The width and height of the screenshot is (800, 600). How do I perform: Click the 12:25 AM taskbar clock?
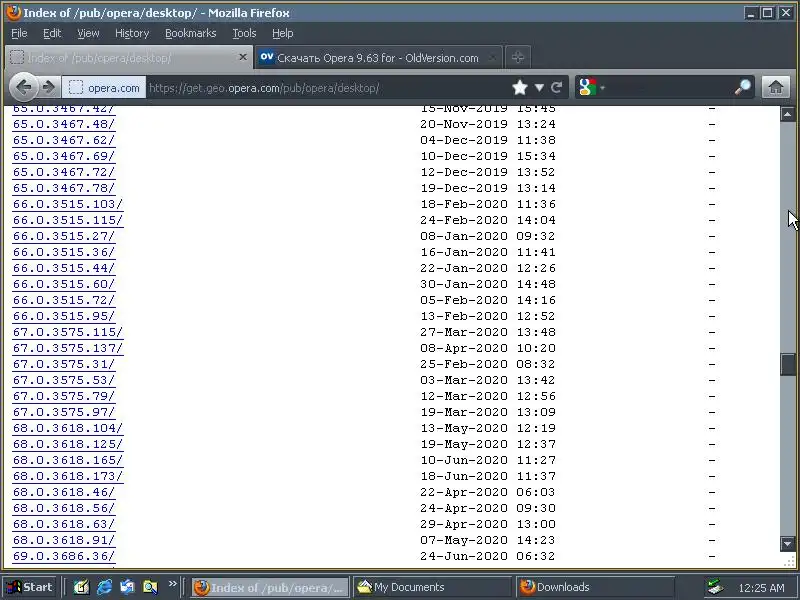[761, 588]
